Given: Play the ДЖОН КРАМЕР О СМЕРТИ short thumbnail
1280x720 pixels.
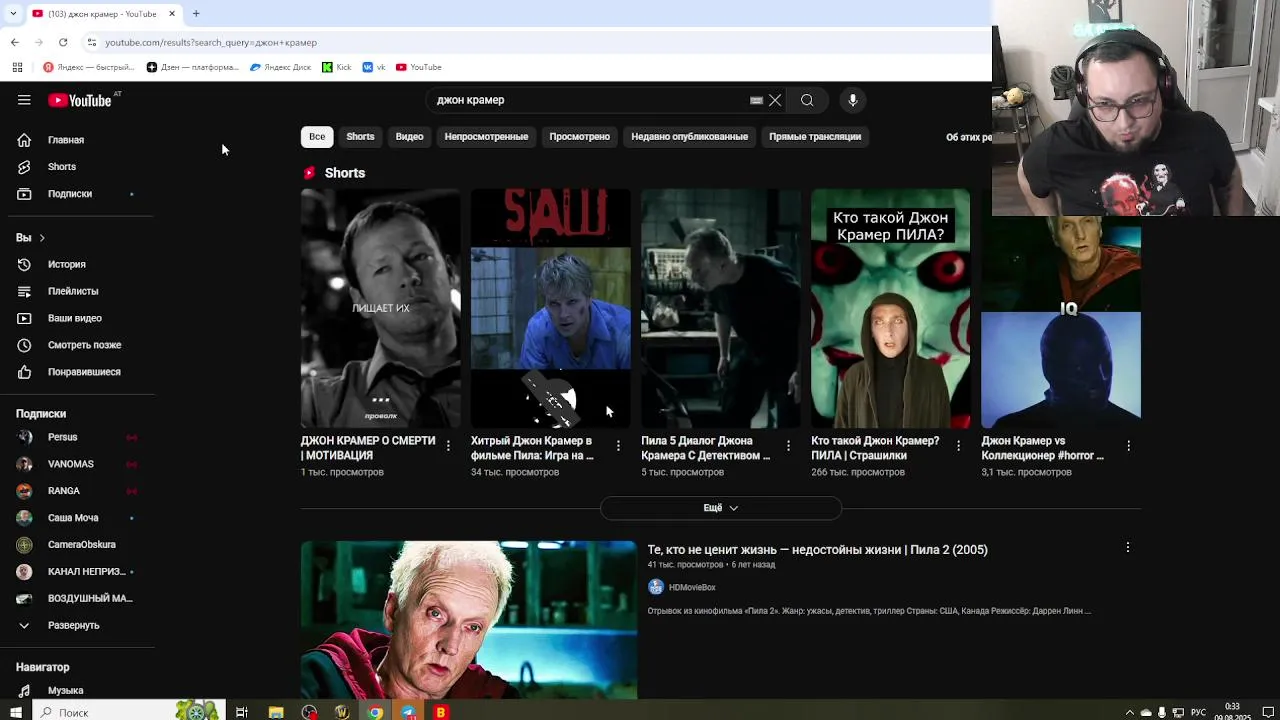Looking at the screenshot, I should pos(381,308).
